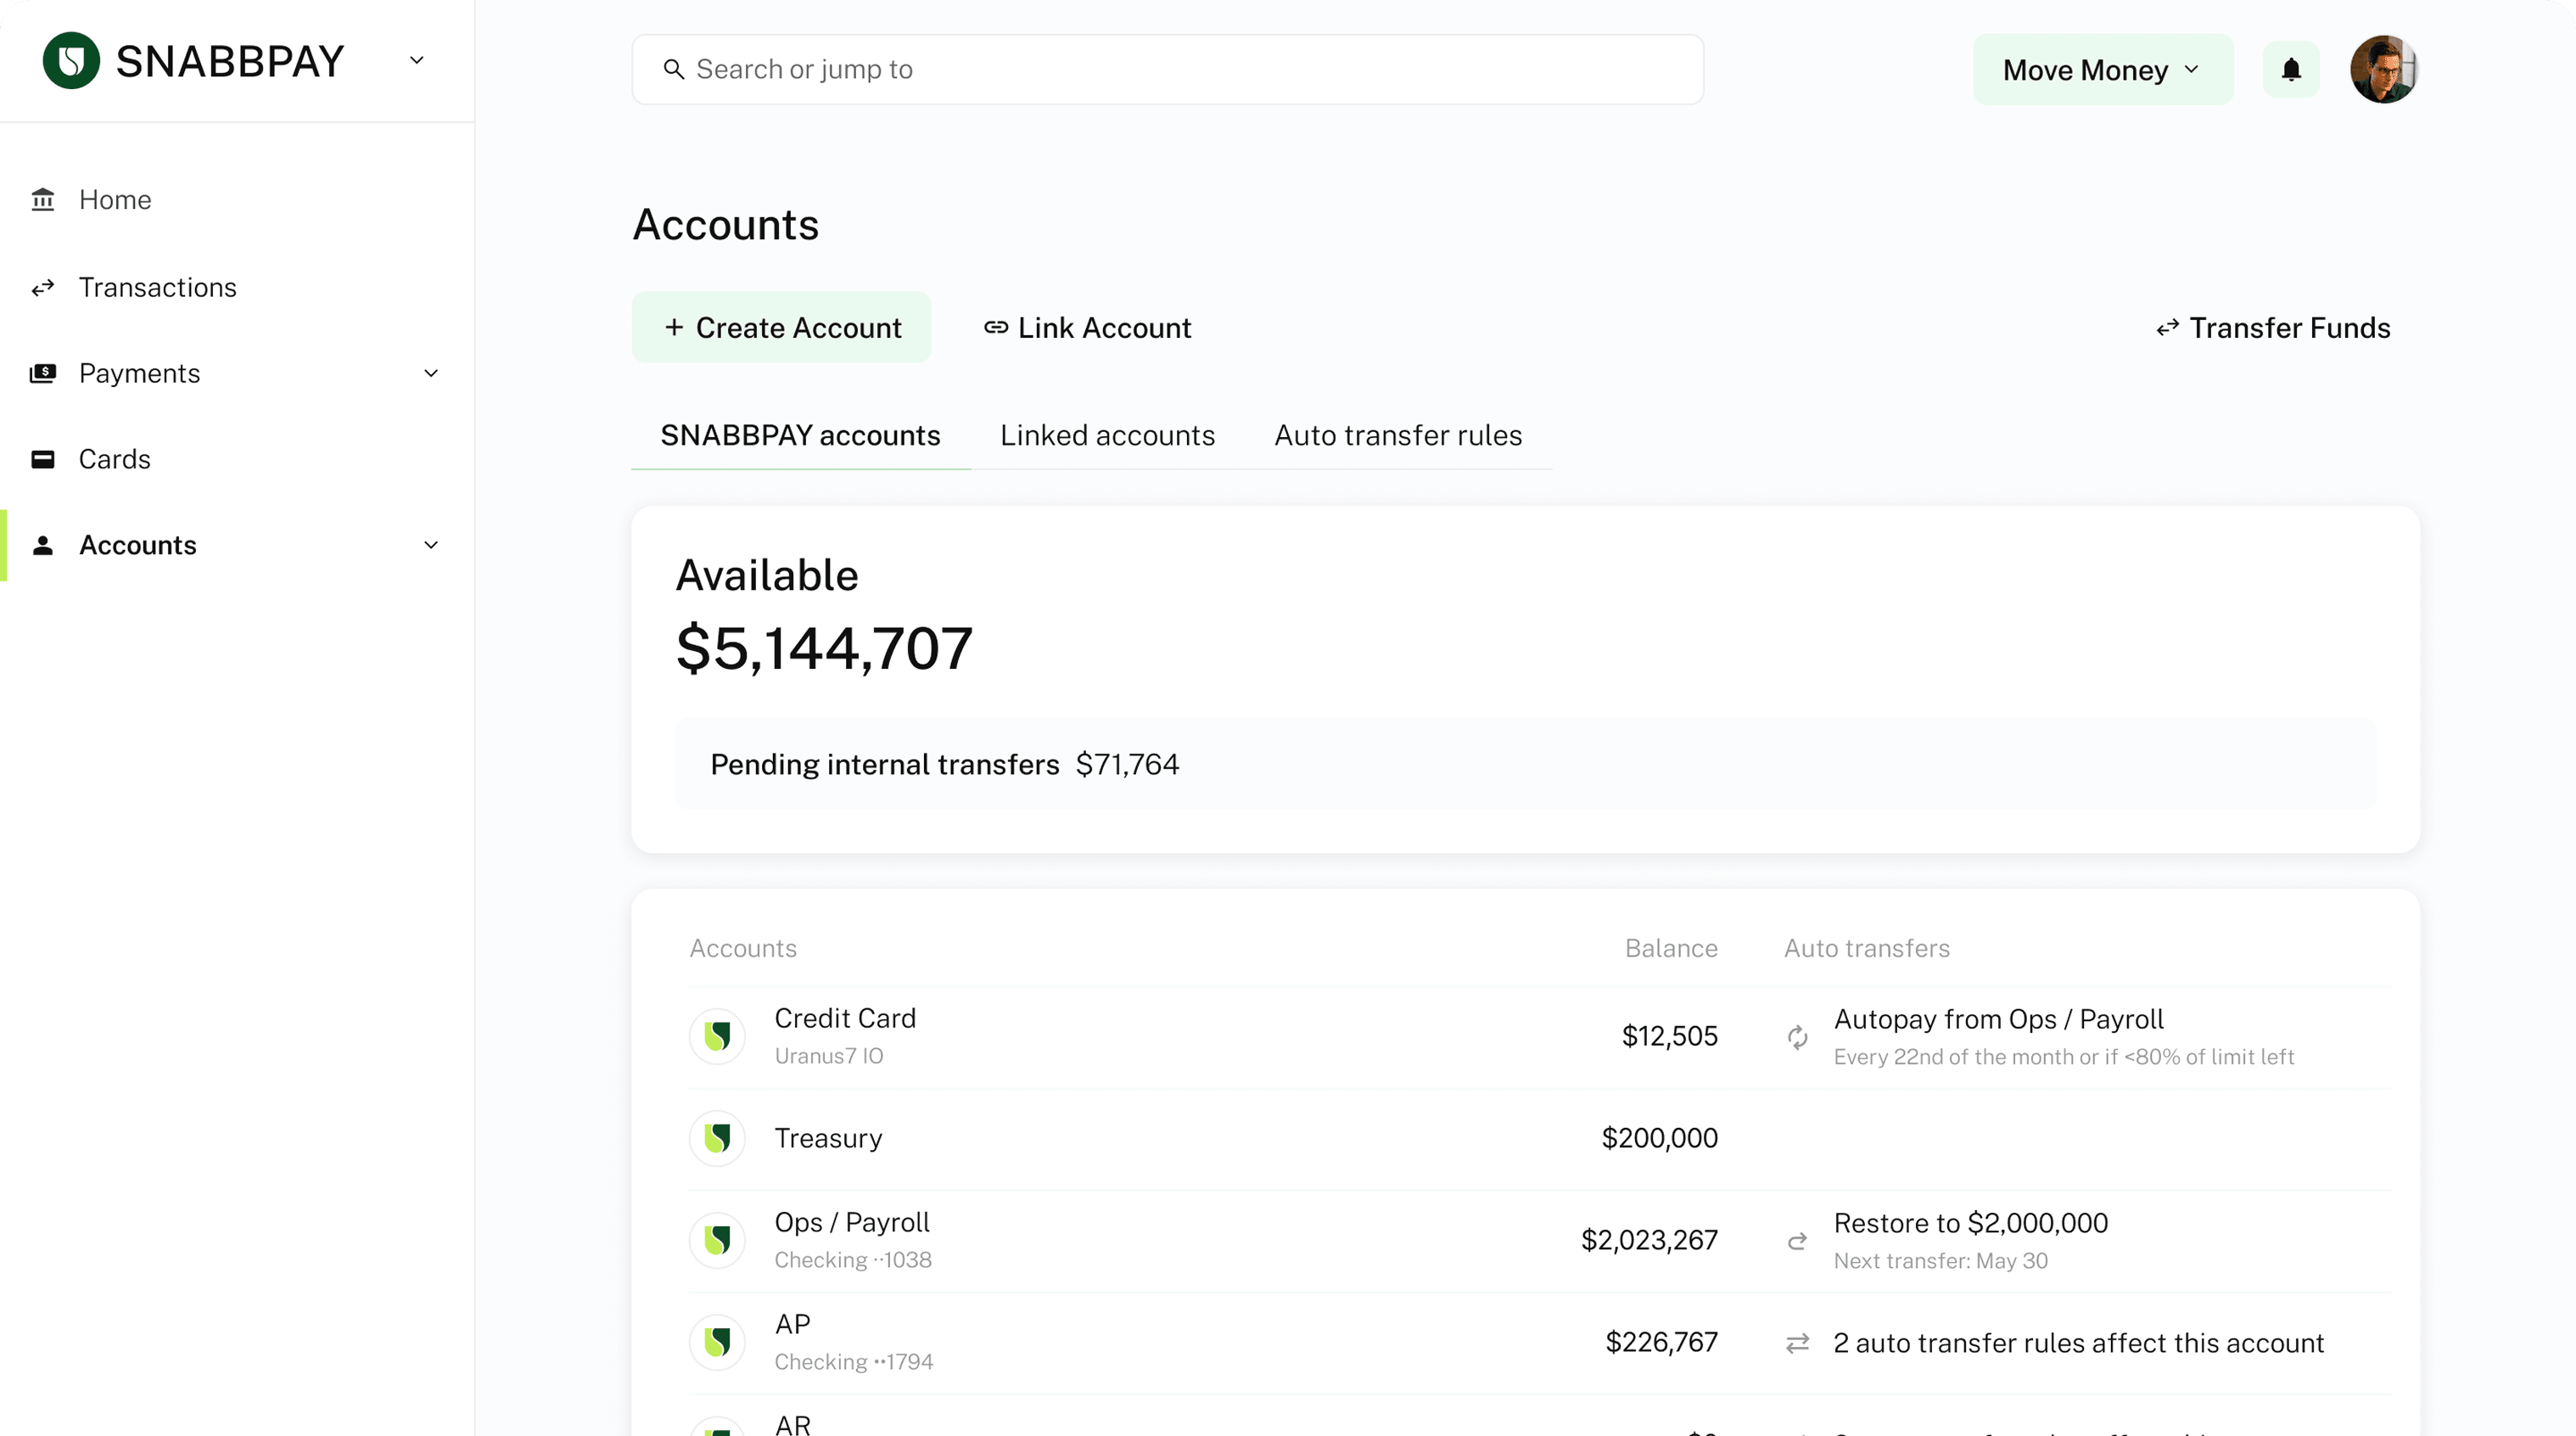Click the restore arrow icon for Ops / Payroll
The width and height of the screenshot is (2576, 1436).
pos(1797,1241)
